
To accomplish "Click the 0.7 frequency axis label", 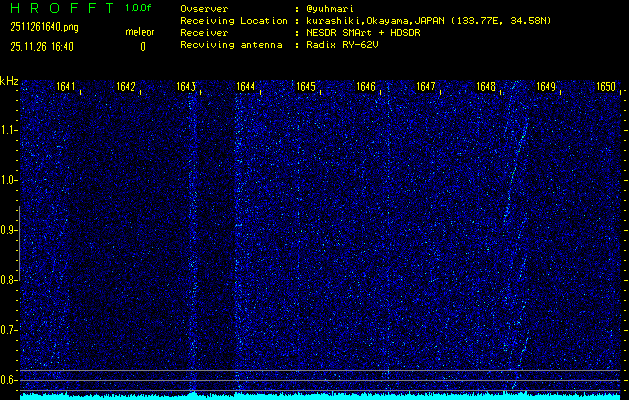I will (7, 330).
